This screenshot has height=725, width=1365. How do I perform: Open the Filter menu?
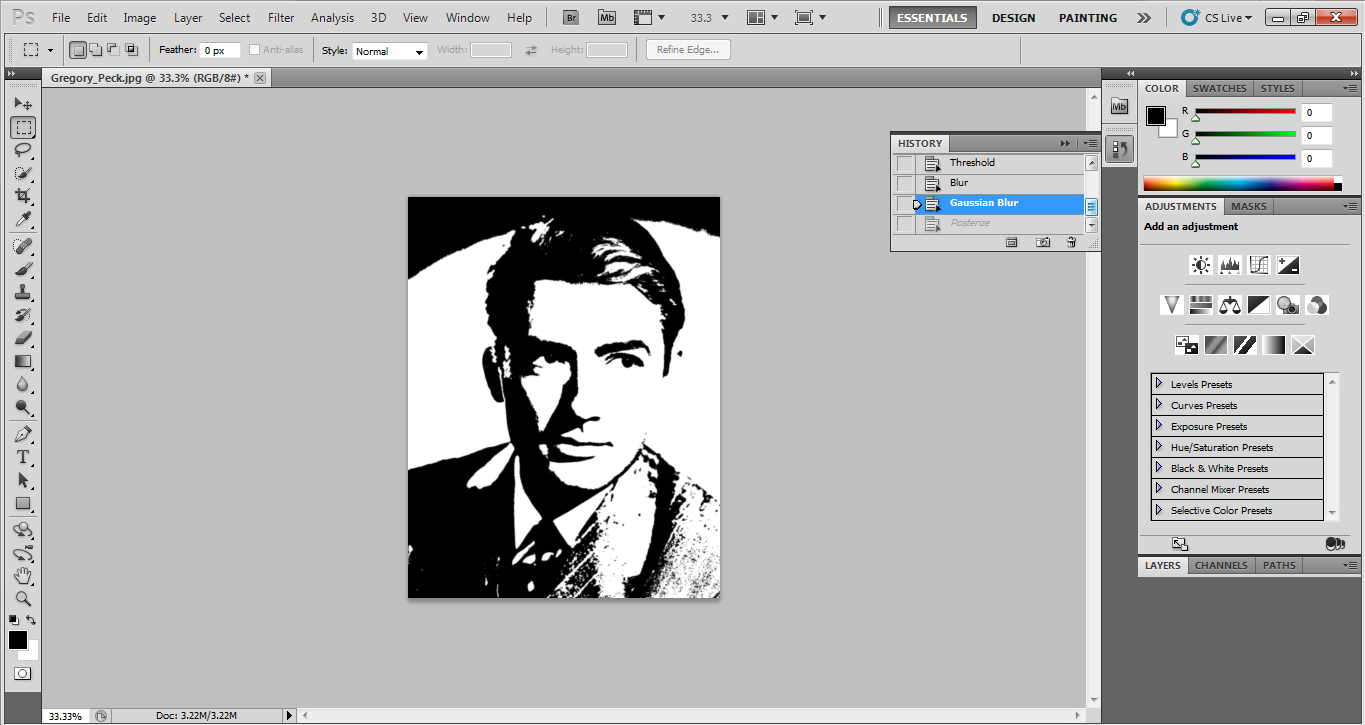(x=281, y=17)
